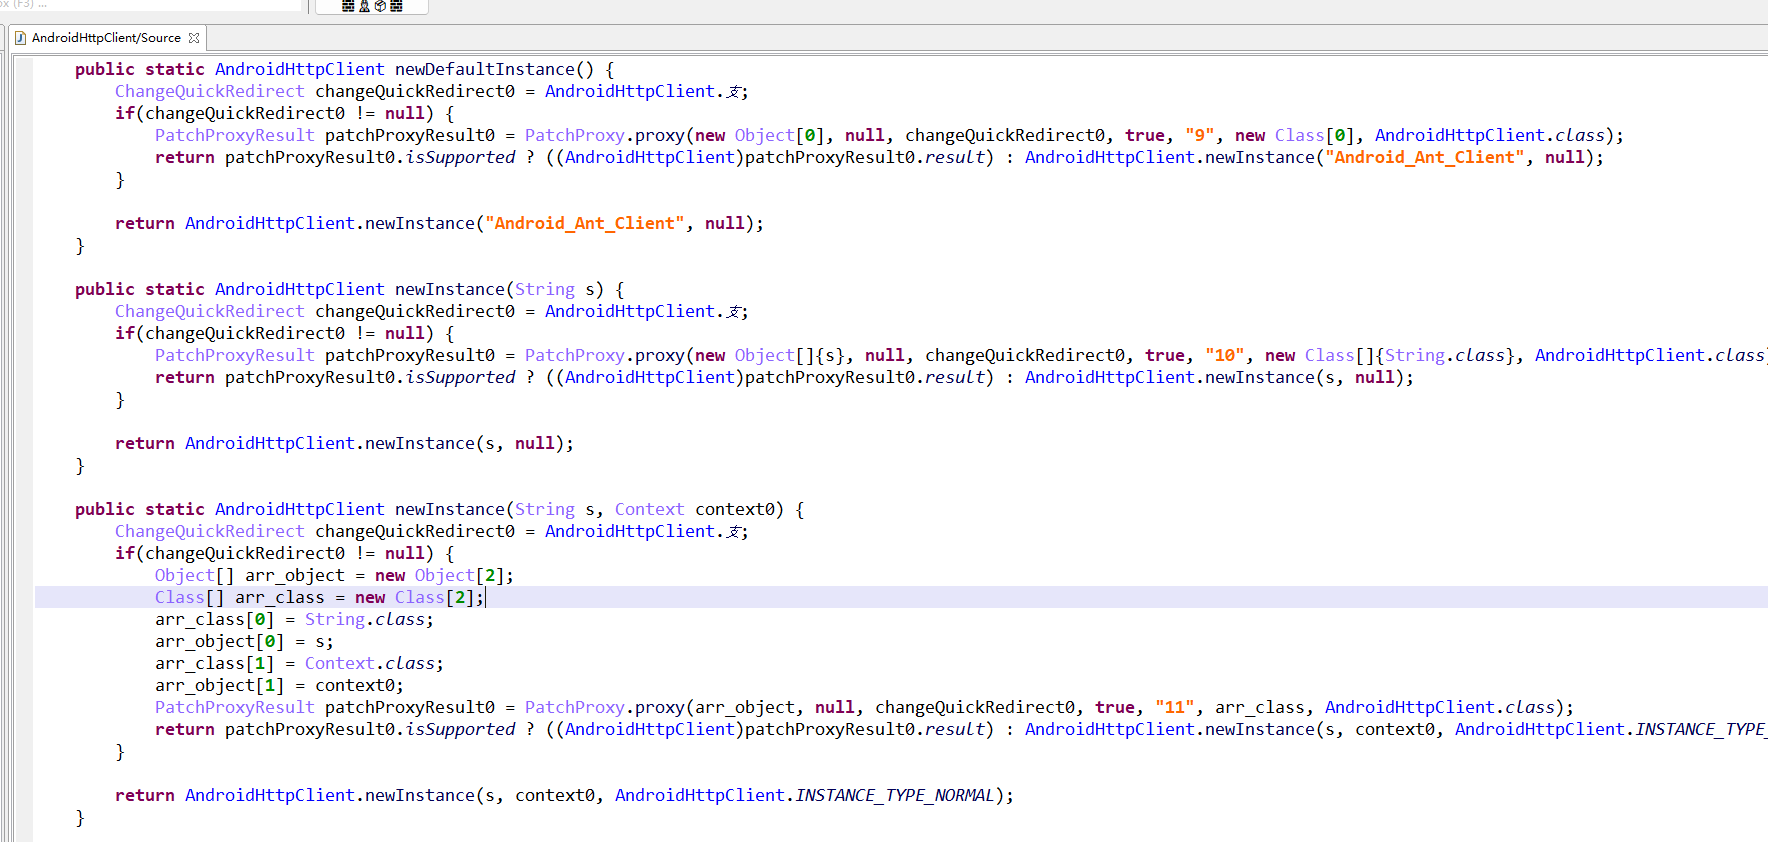Close the AndroidHttpClient/Source tab

(194, 38)
